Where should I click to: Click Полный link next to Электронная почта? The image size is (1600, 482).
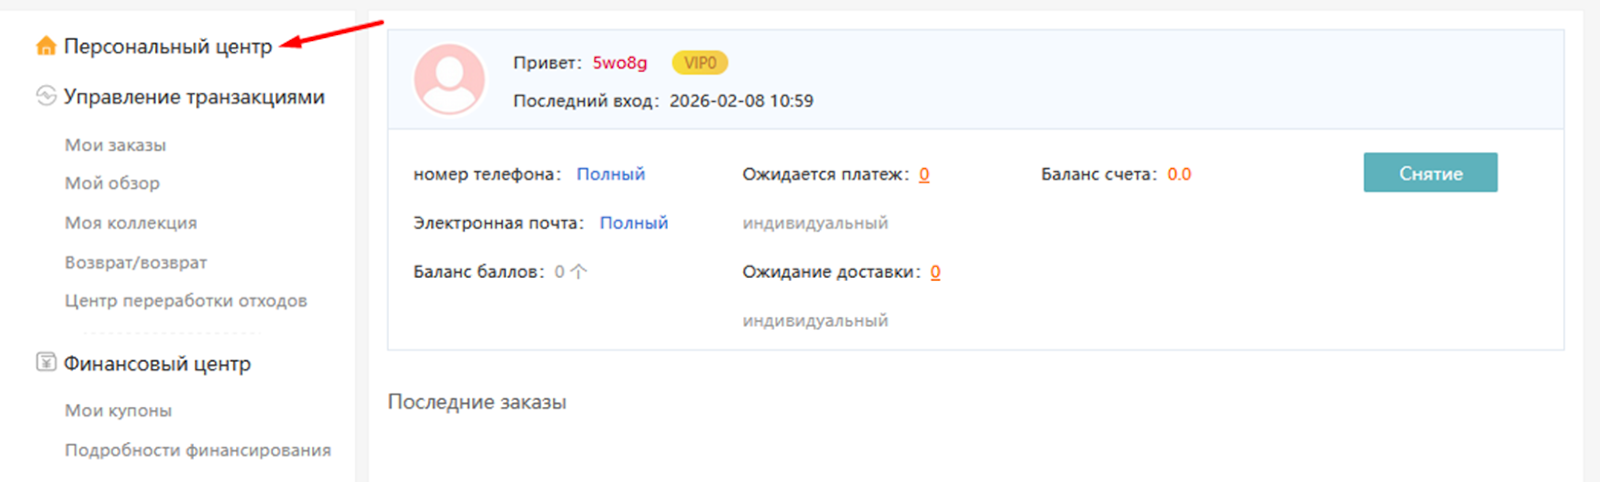(x=634, y=223)
